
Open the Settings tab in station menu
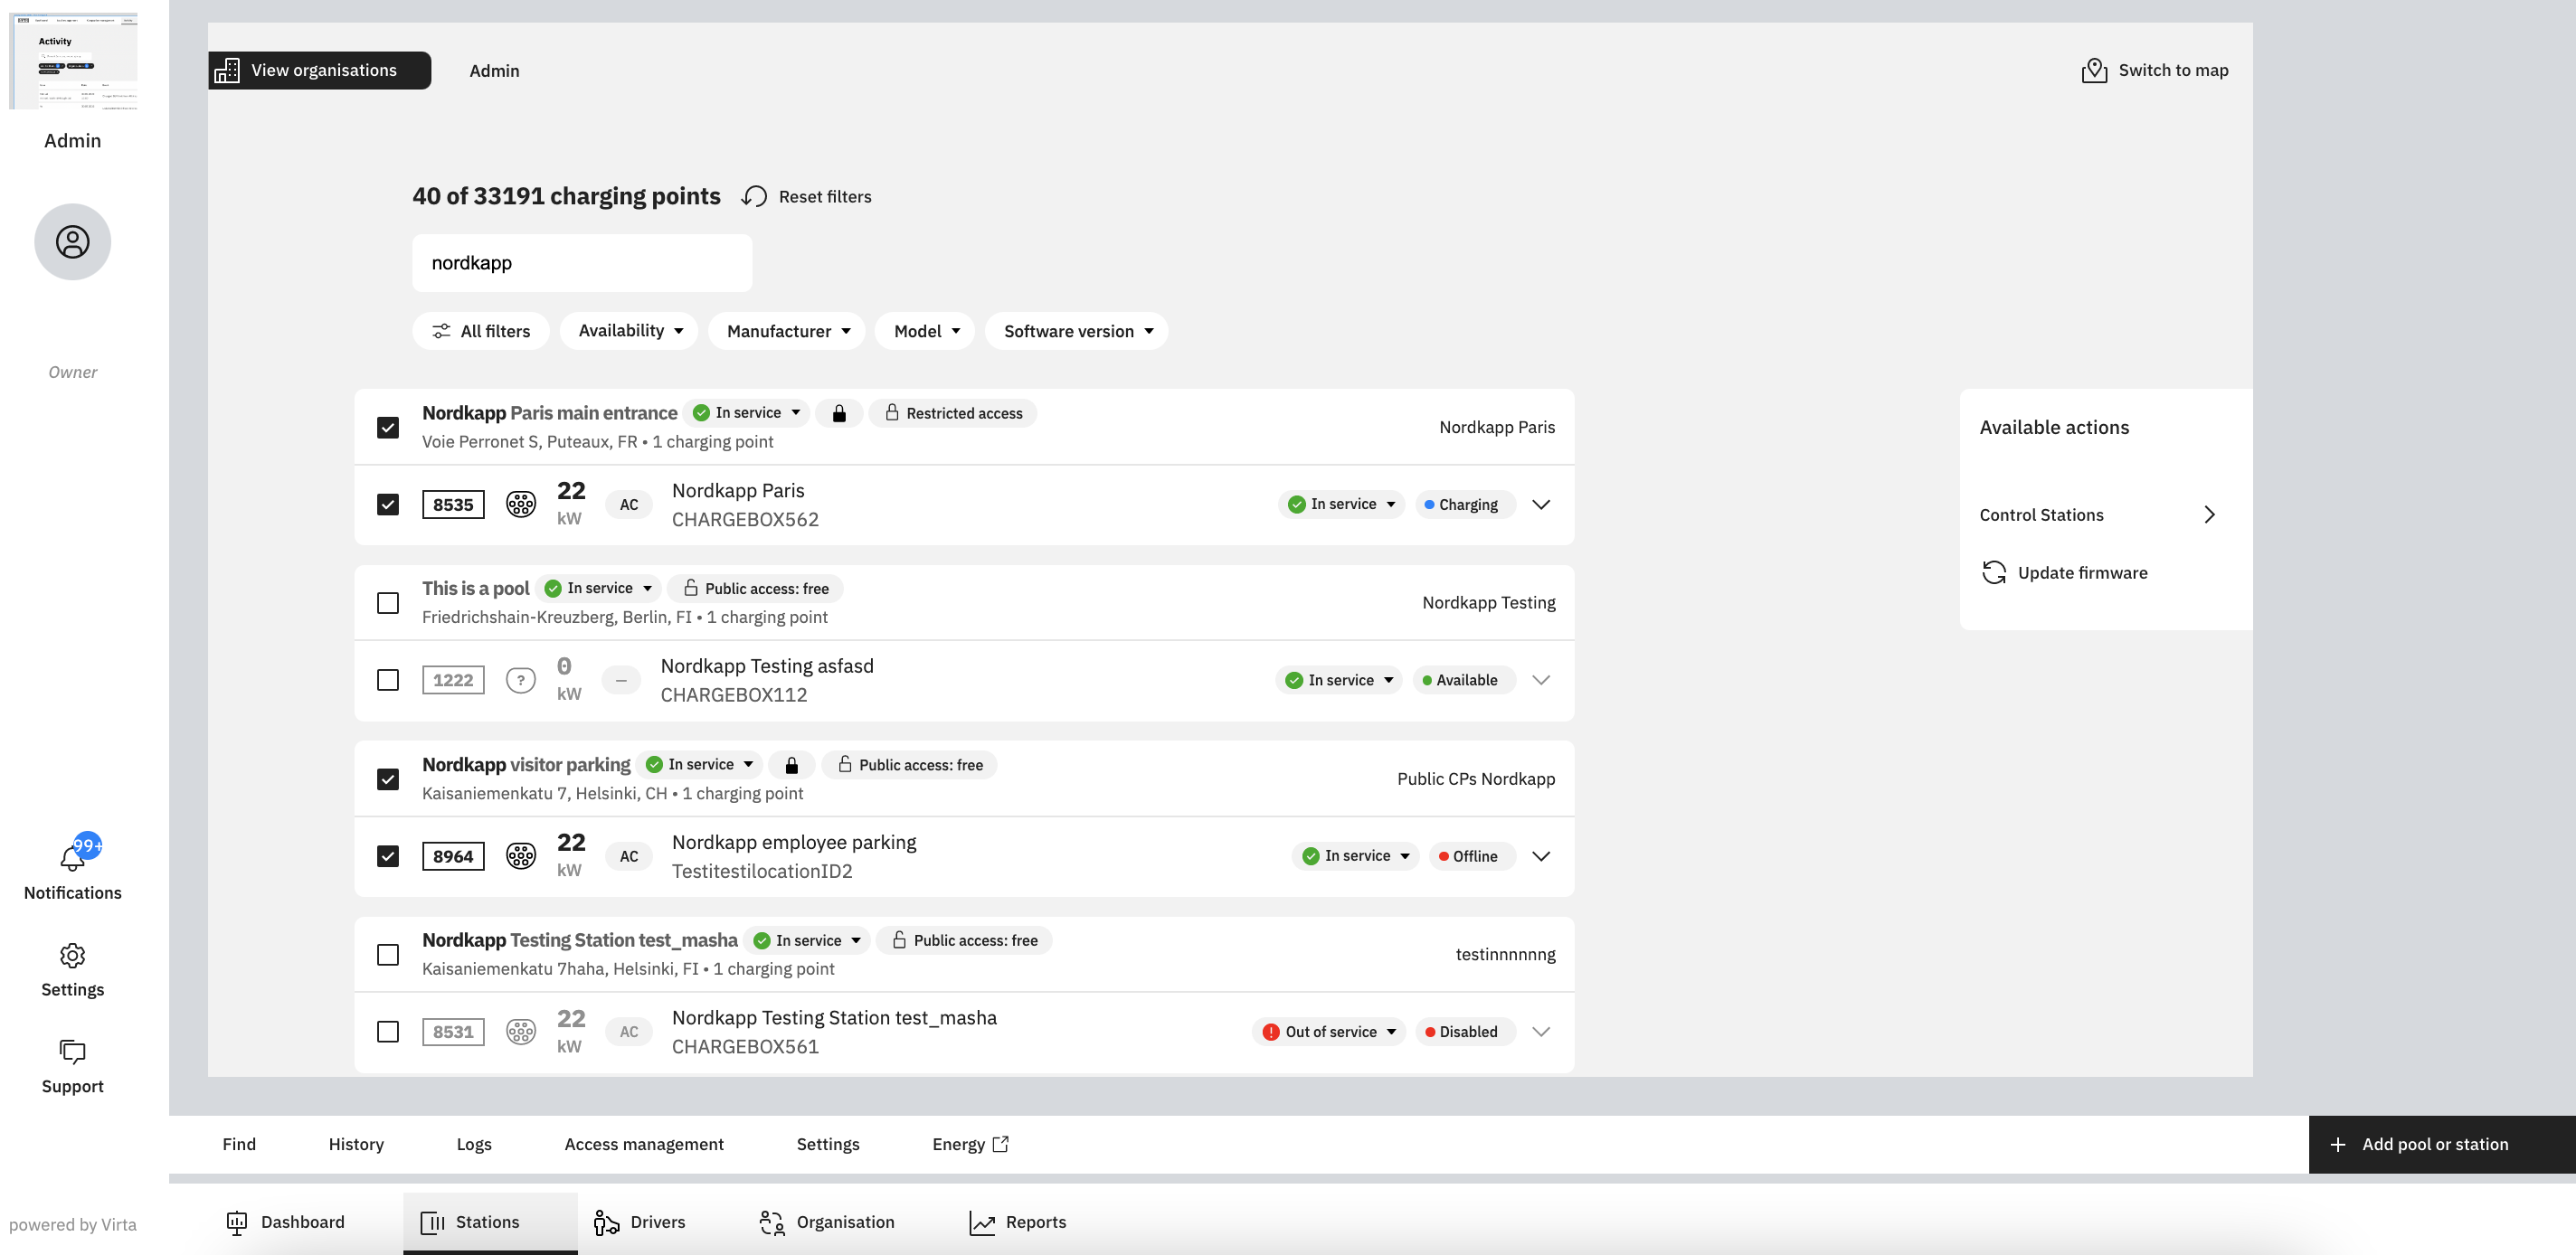(x=828, y=1144)
